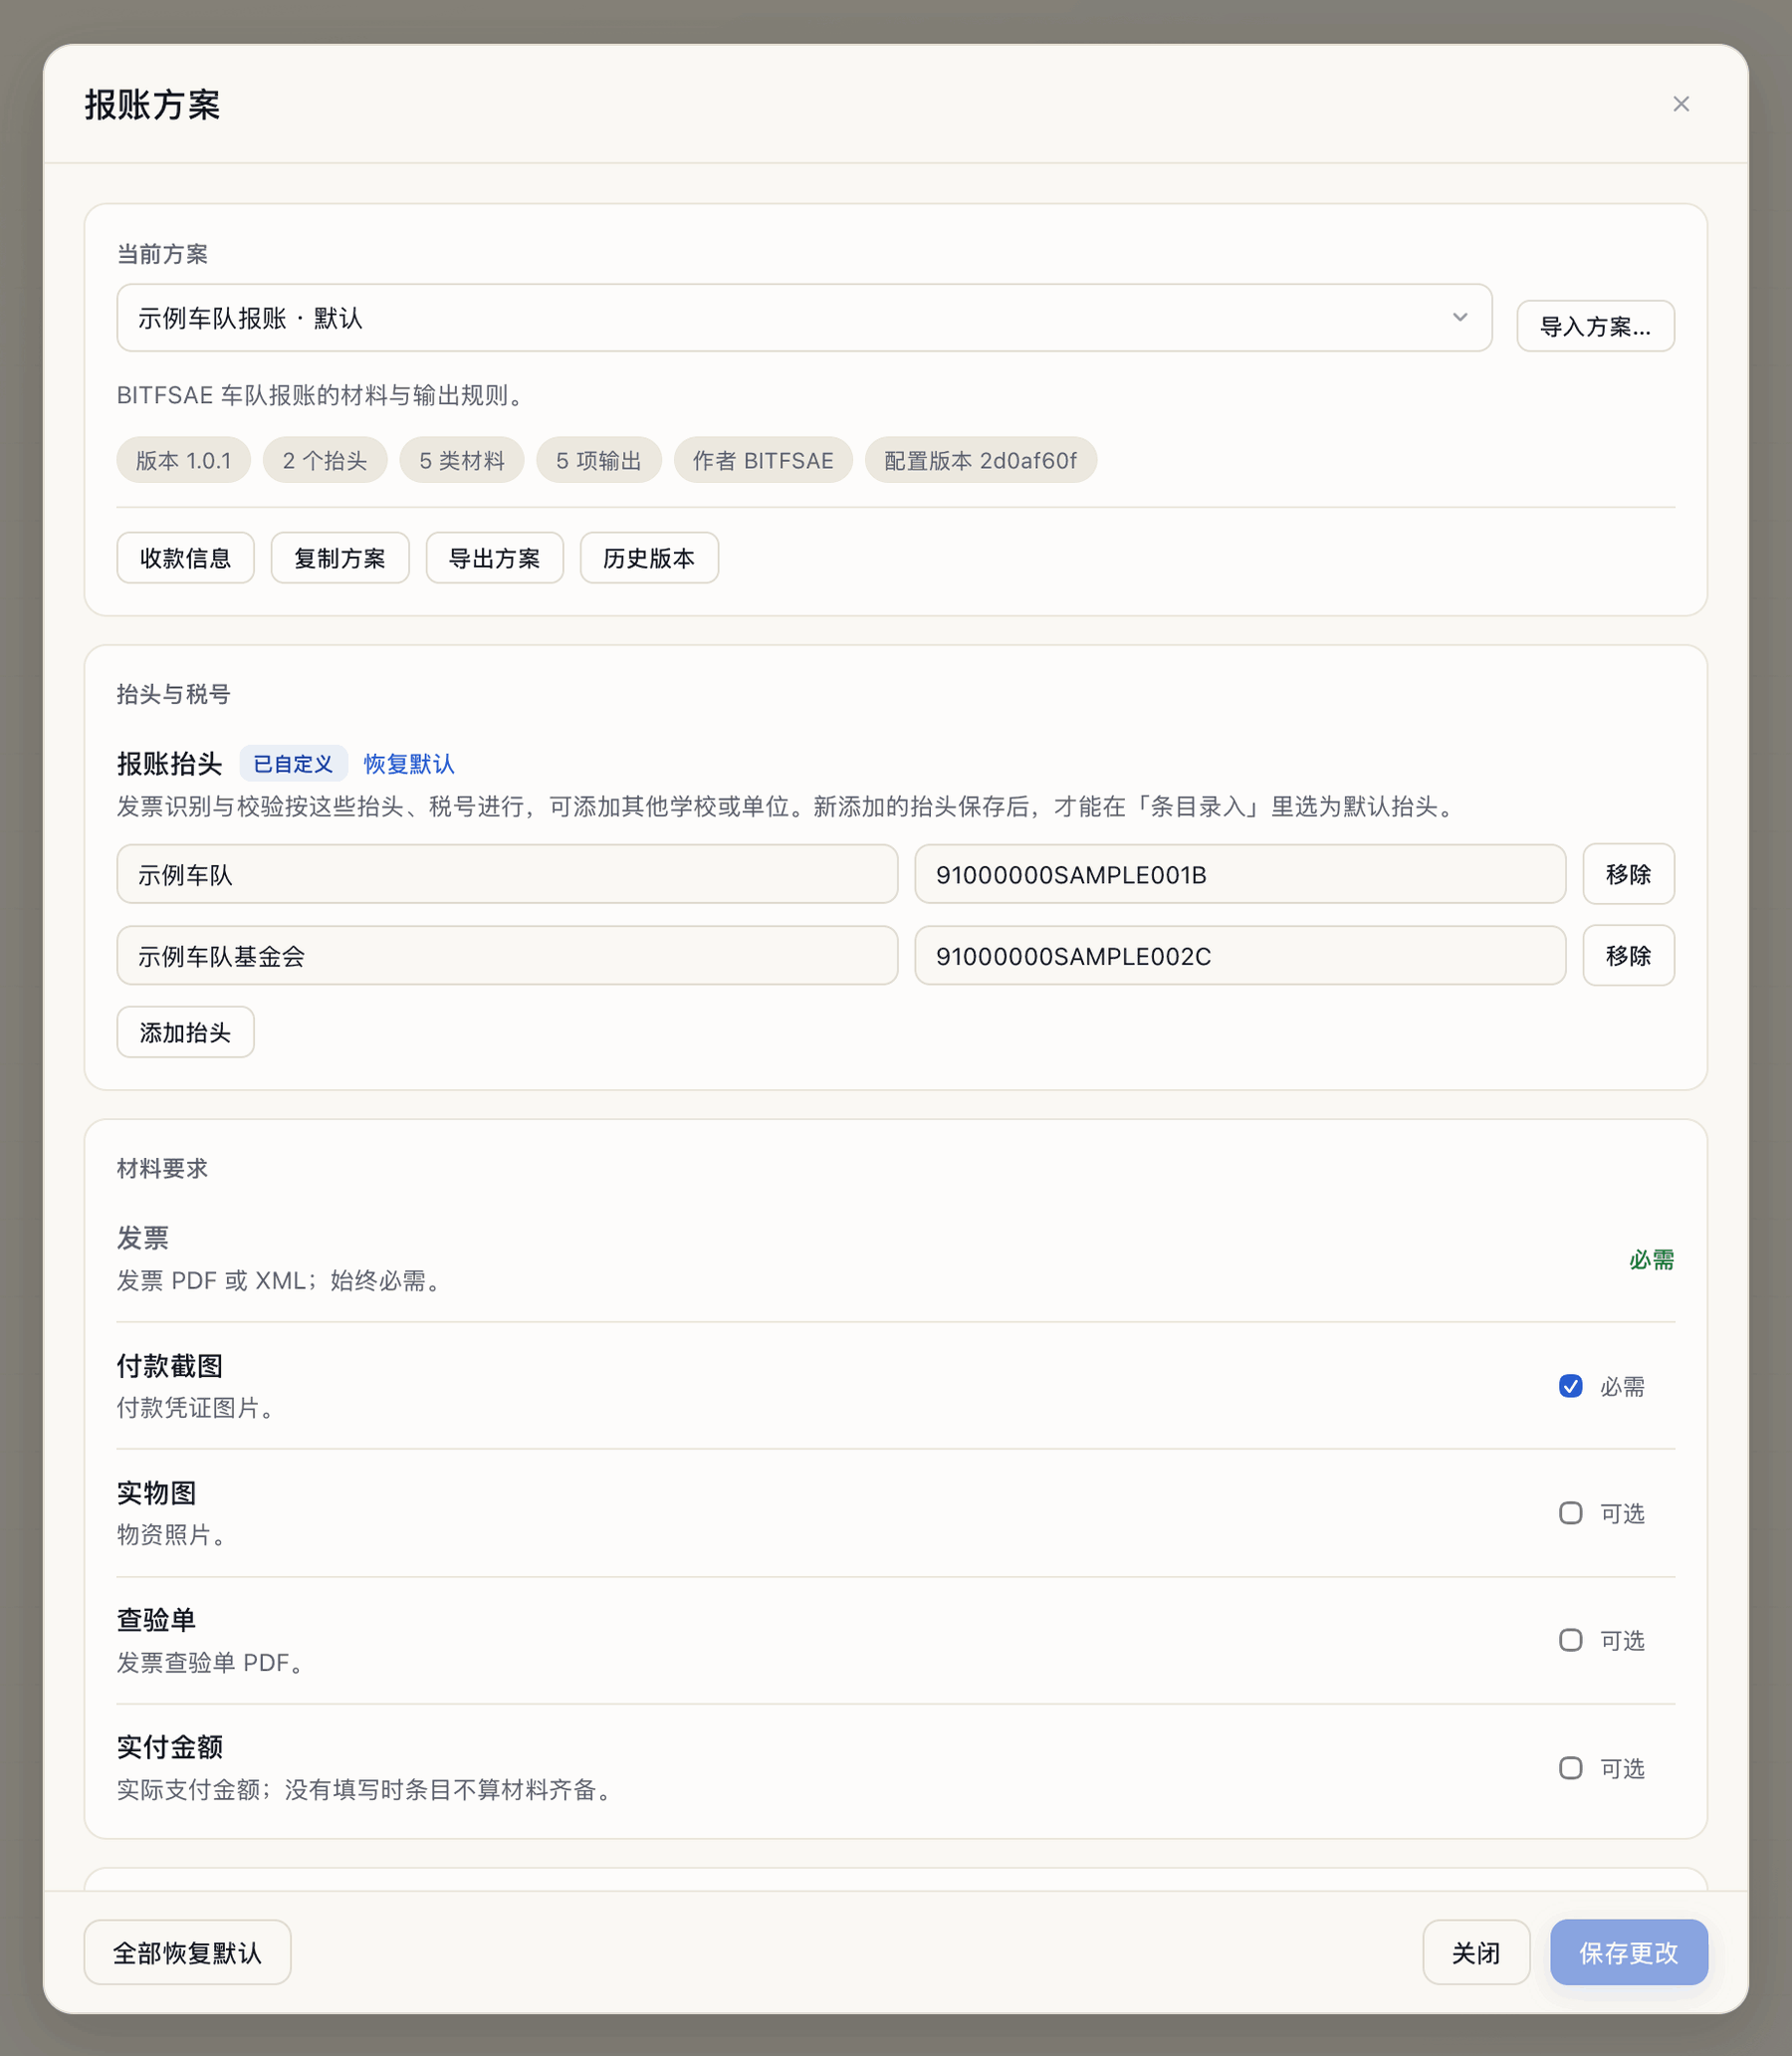Uncheck the 付款截图 required checkbox

click(1570, 1386)
